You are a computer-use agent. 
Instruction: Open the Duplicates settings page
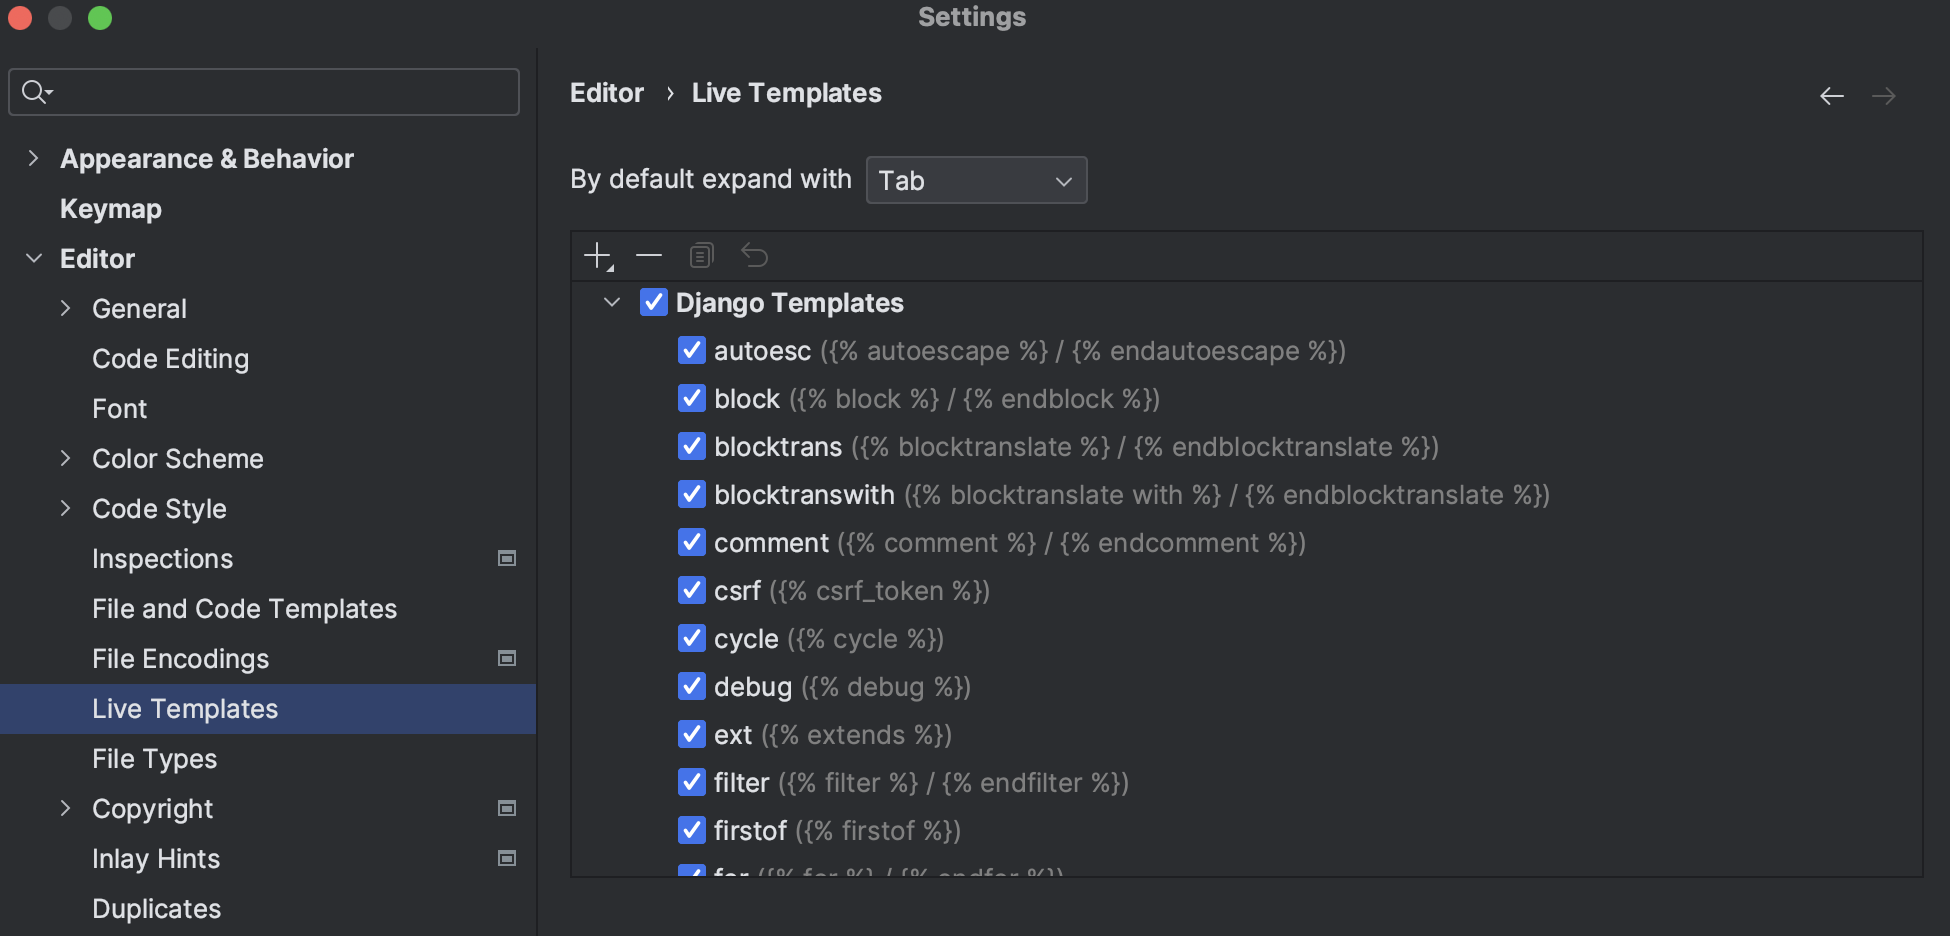click(x=156, y=909)
